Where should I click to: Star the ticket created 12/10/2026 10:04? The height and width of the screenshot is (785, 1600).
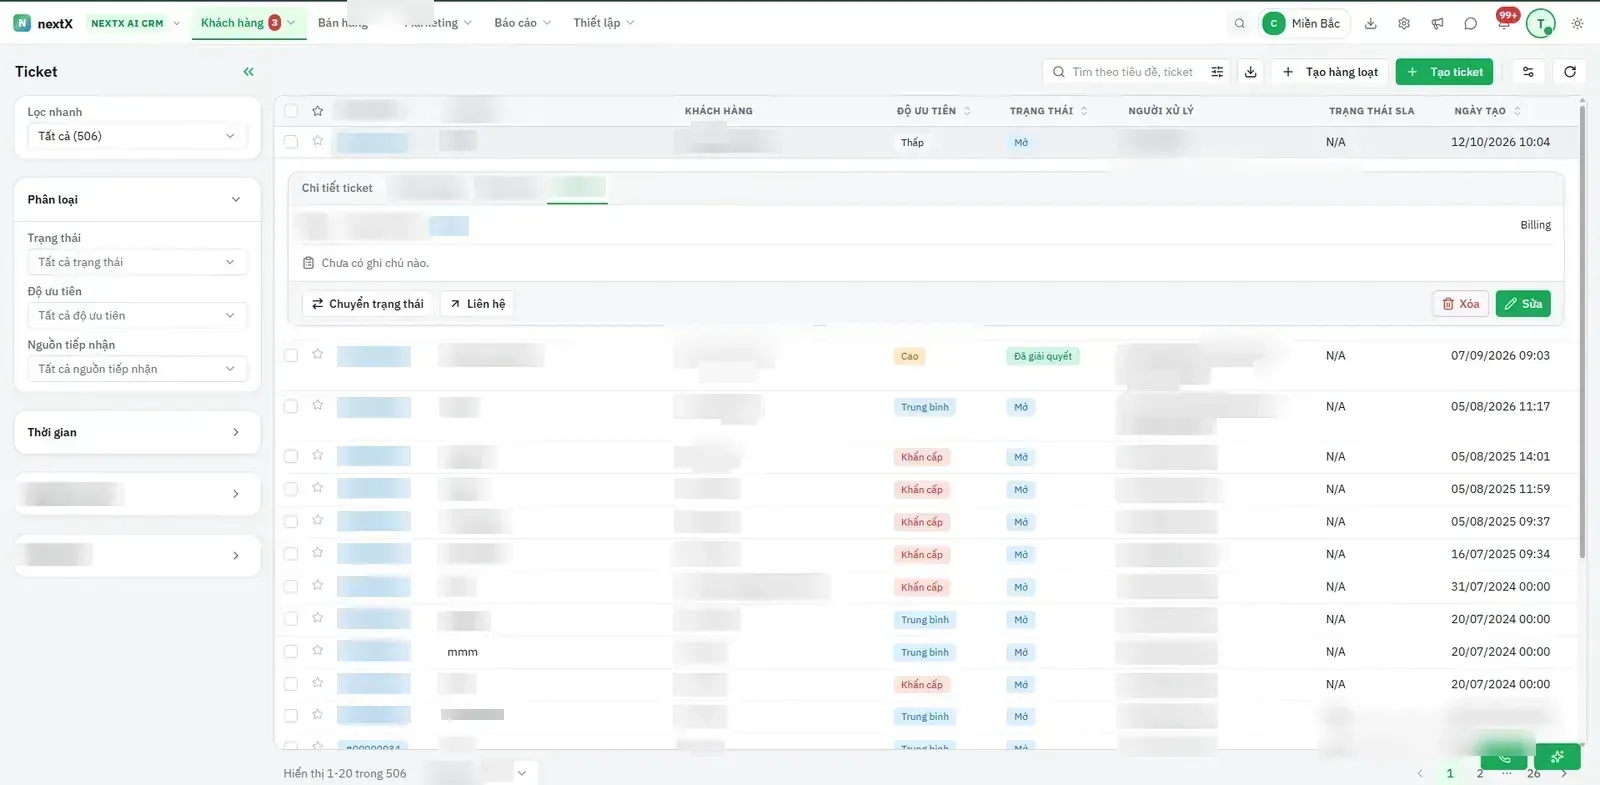(317, 141)
